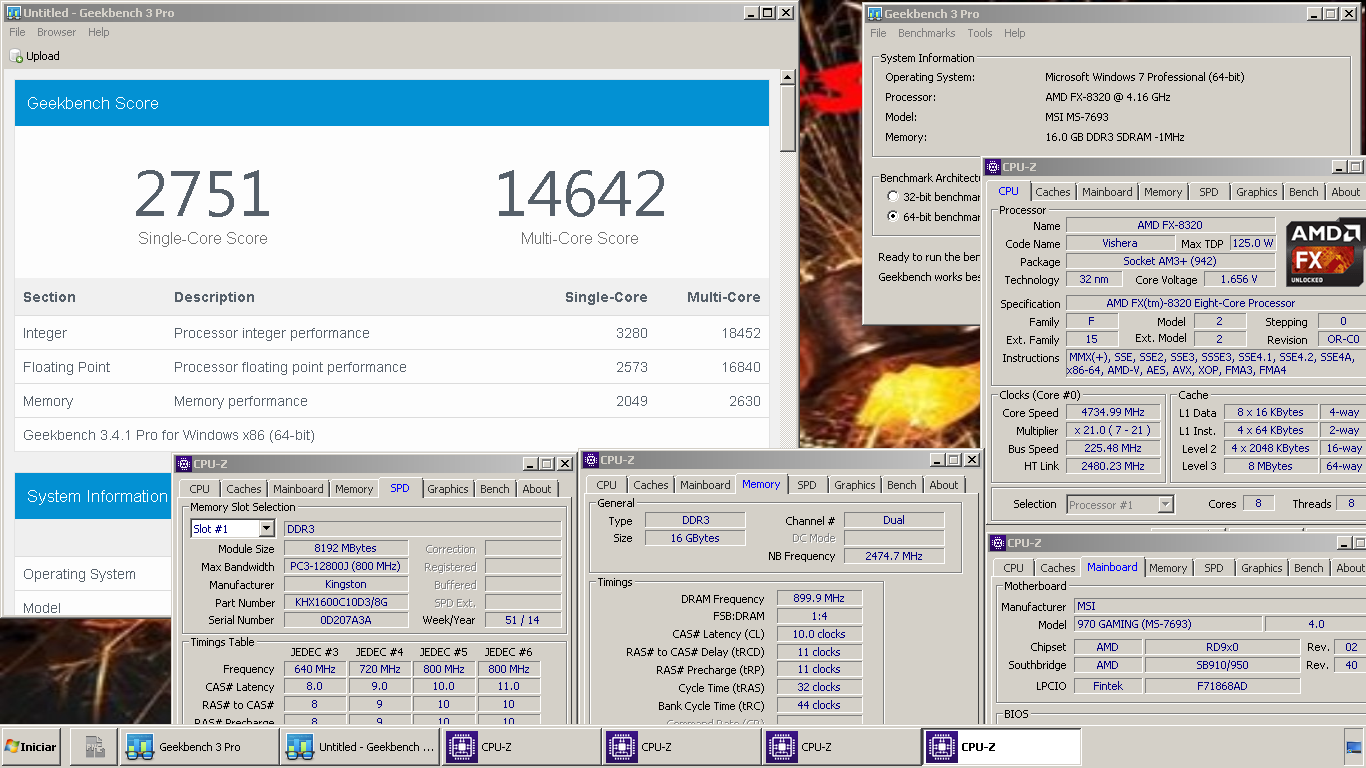Open Bench tab in CPU-Z Memory window
1366x768 pixels.
pyautogui.click(x=902, y=485)
